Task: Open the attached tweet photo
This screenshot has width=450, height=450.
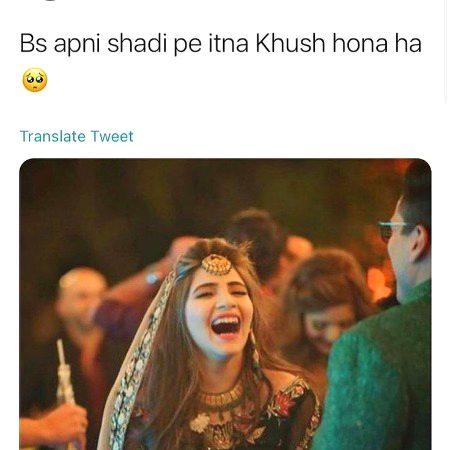Action: tap(225, 304)
